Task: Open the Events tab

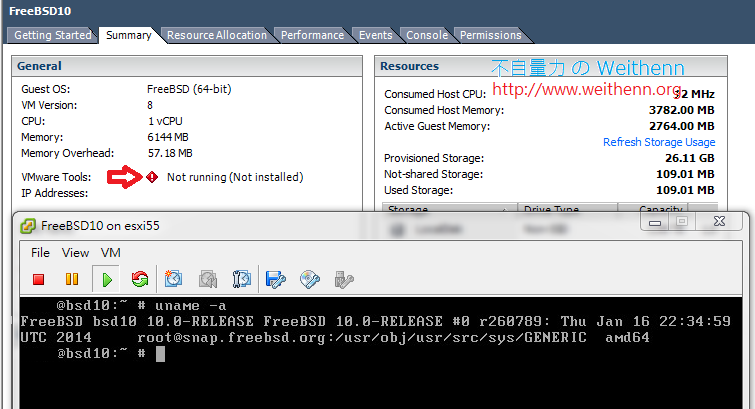Action: 376,35
